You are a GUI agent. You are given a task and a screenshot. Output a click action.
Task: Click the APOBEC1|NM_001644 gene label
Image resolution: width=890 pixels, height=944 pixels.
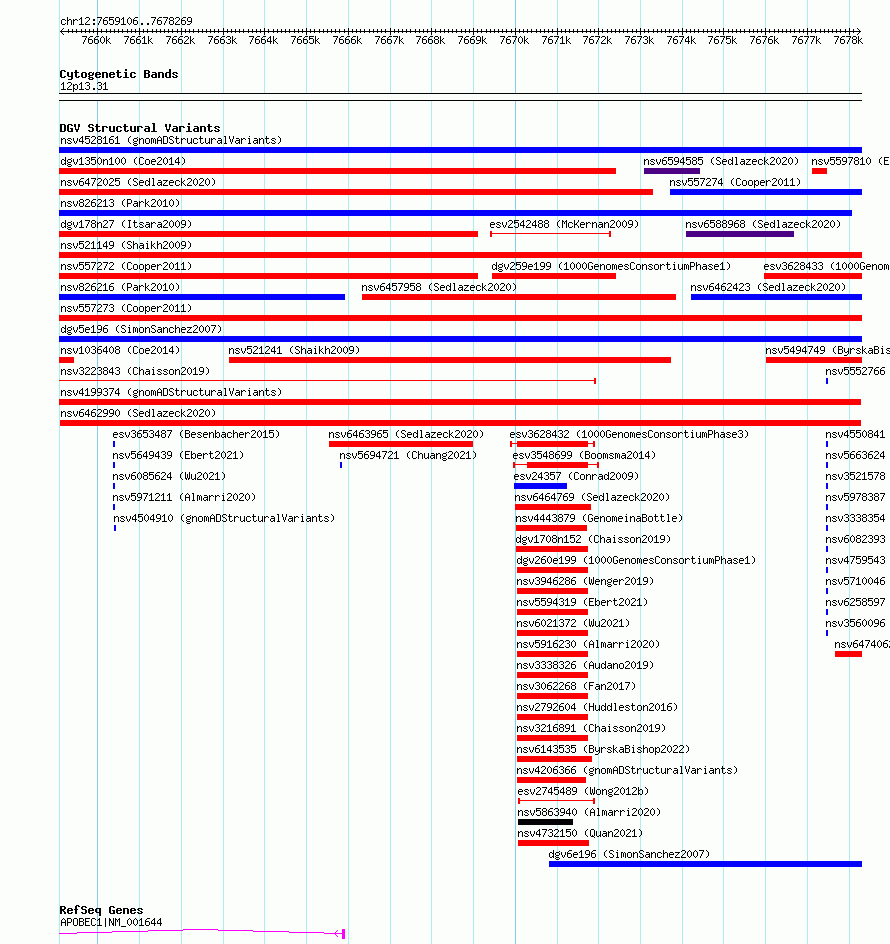[111, 923]
